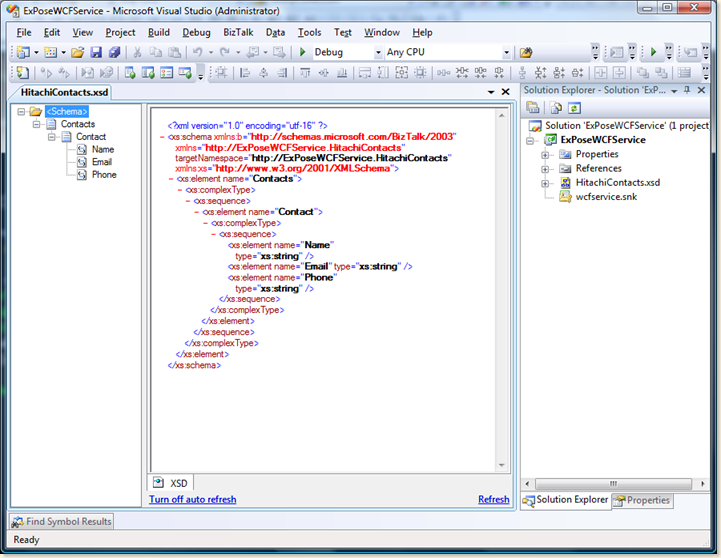Click the Align Tops layout icon
This screenshot has width=721, height=558.
click(305, 73)
